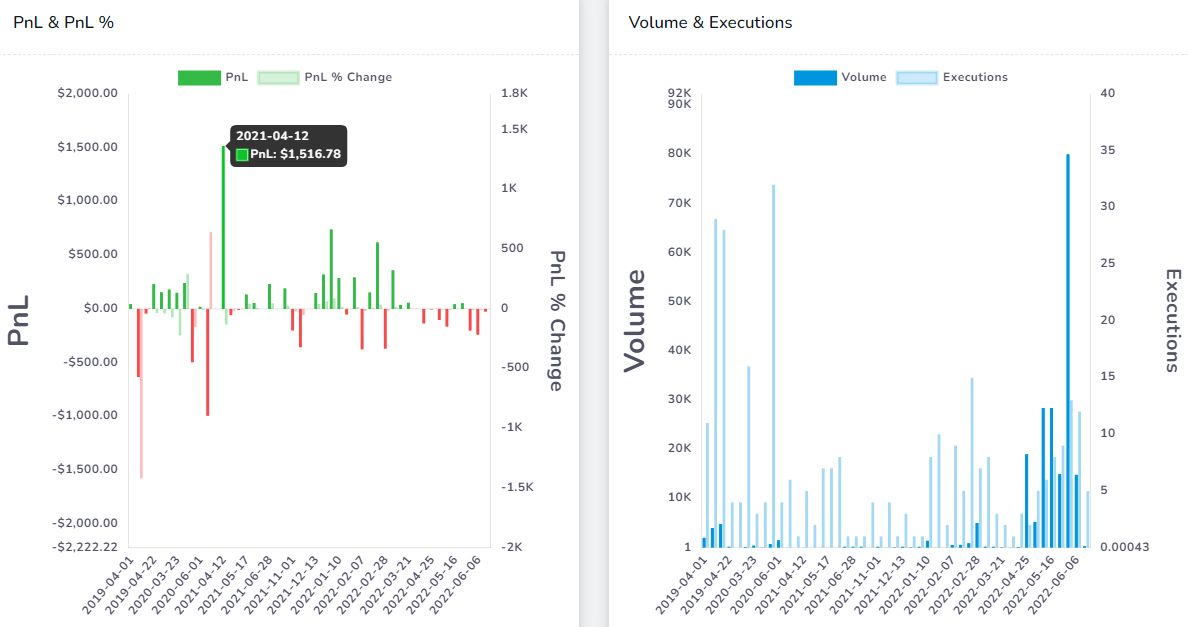The height and width of the screenshot is (627, 1188).
Task: Toggle the Executions series legend entry
Action: tap(952, 77)
